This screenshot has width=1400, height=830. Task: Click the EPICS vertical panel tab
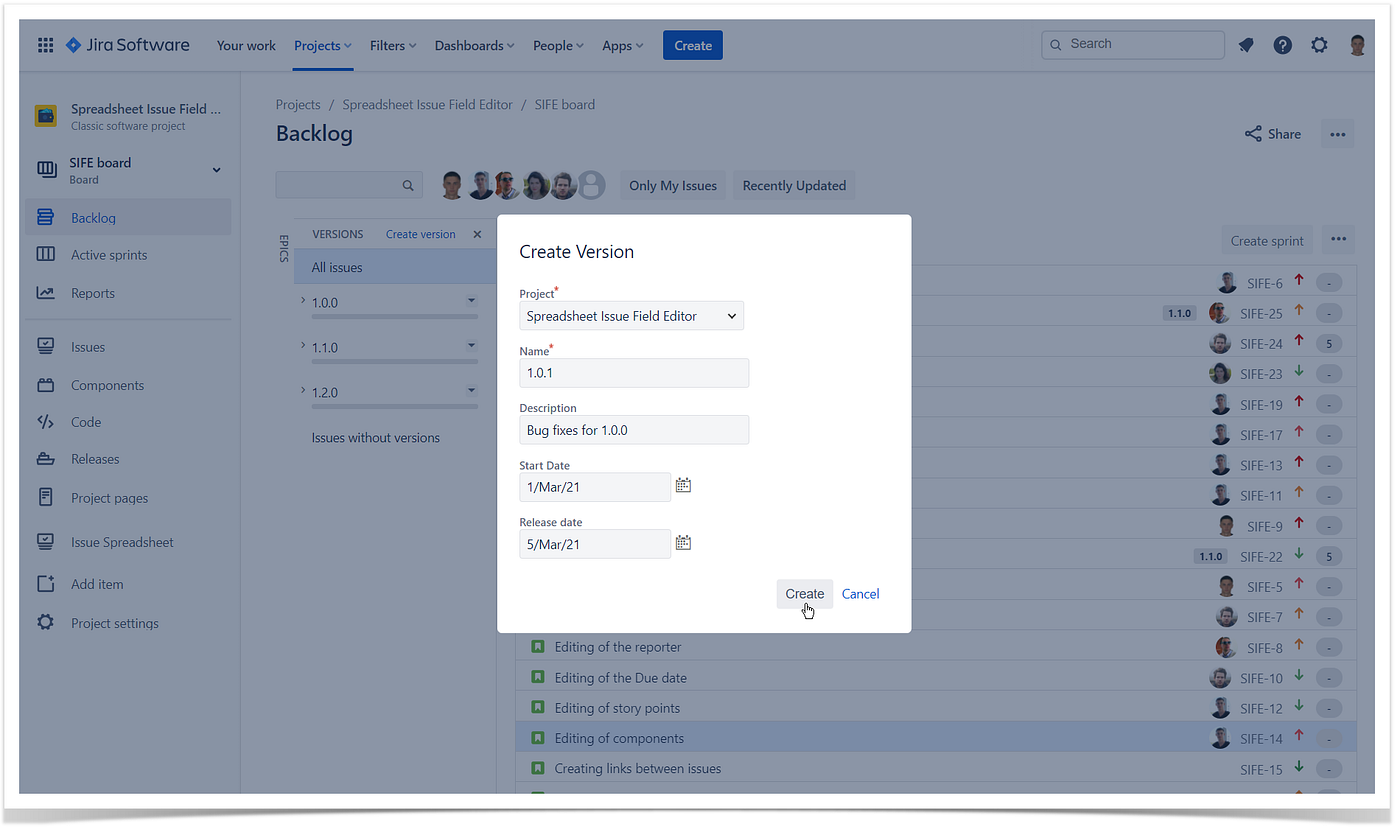(x=283, y=249)
